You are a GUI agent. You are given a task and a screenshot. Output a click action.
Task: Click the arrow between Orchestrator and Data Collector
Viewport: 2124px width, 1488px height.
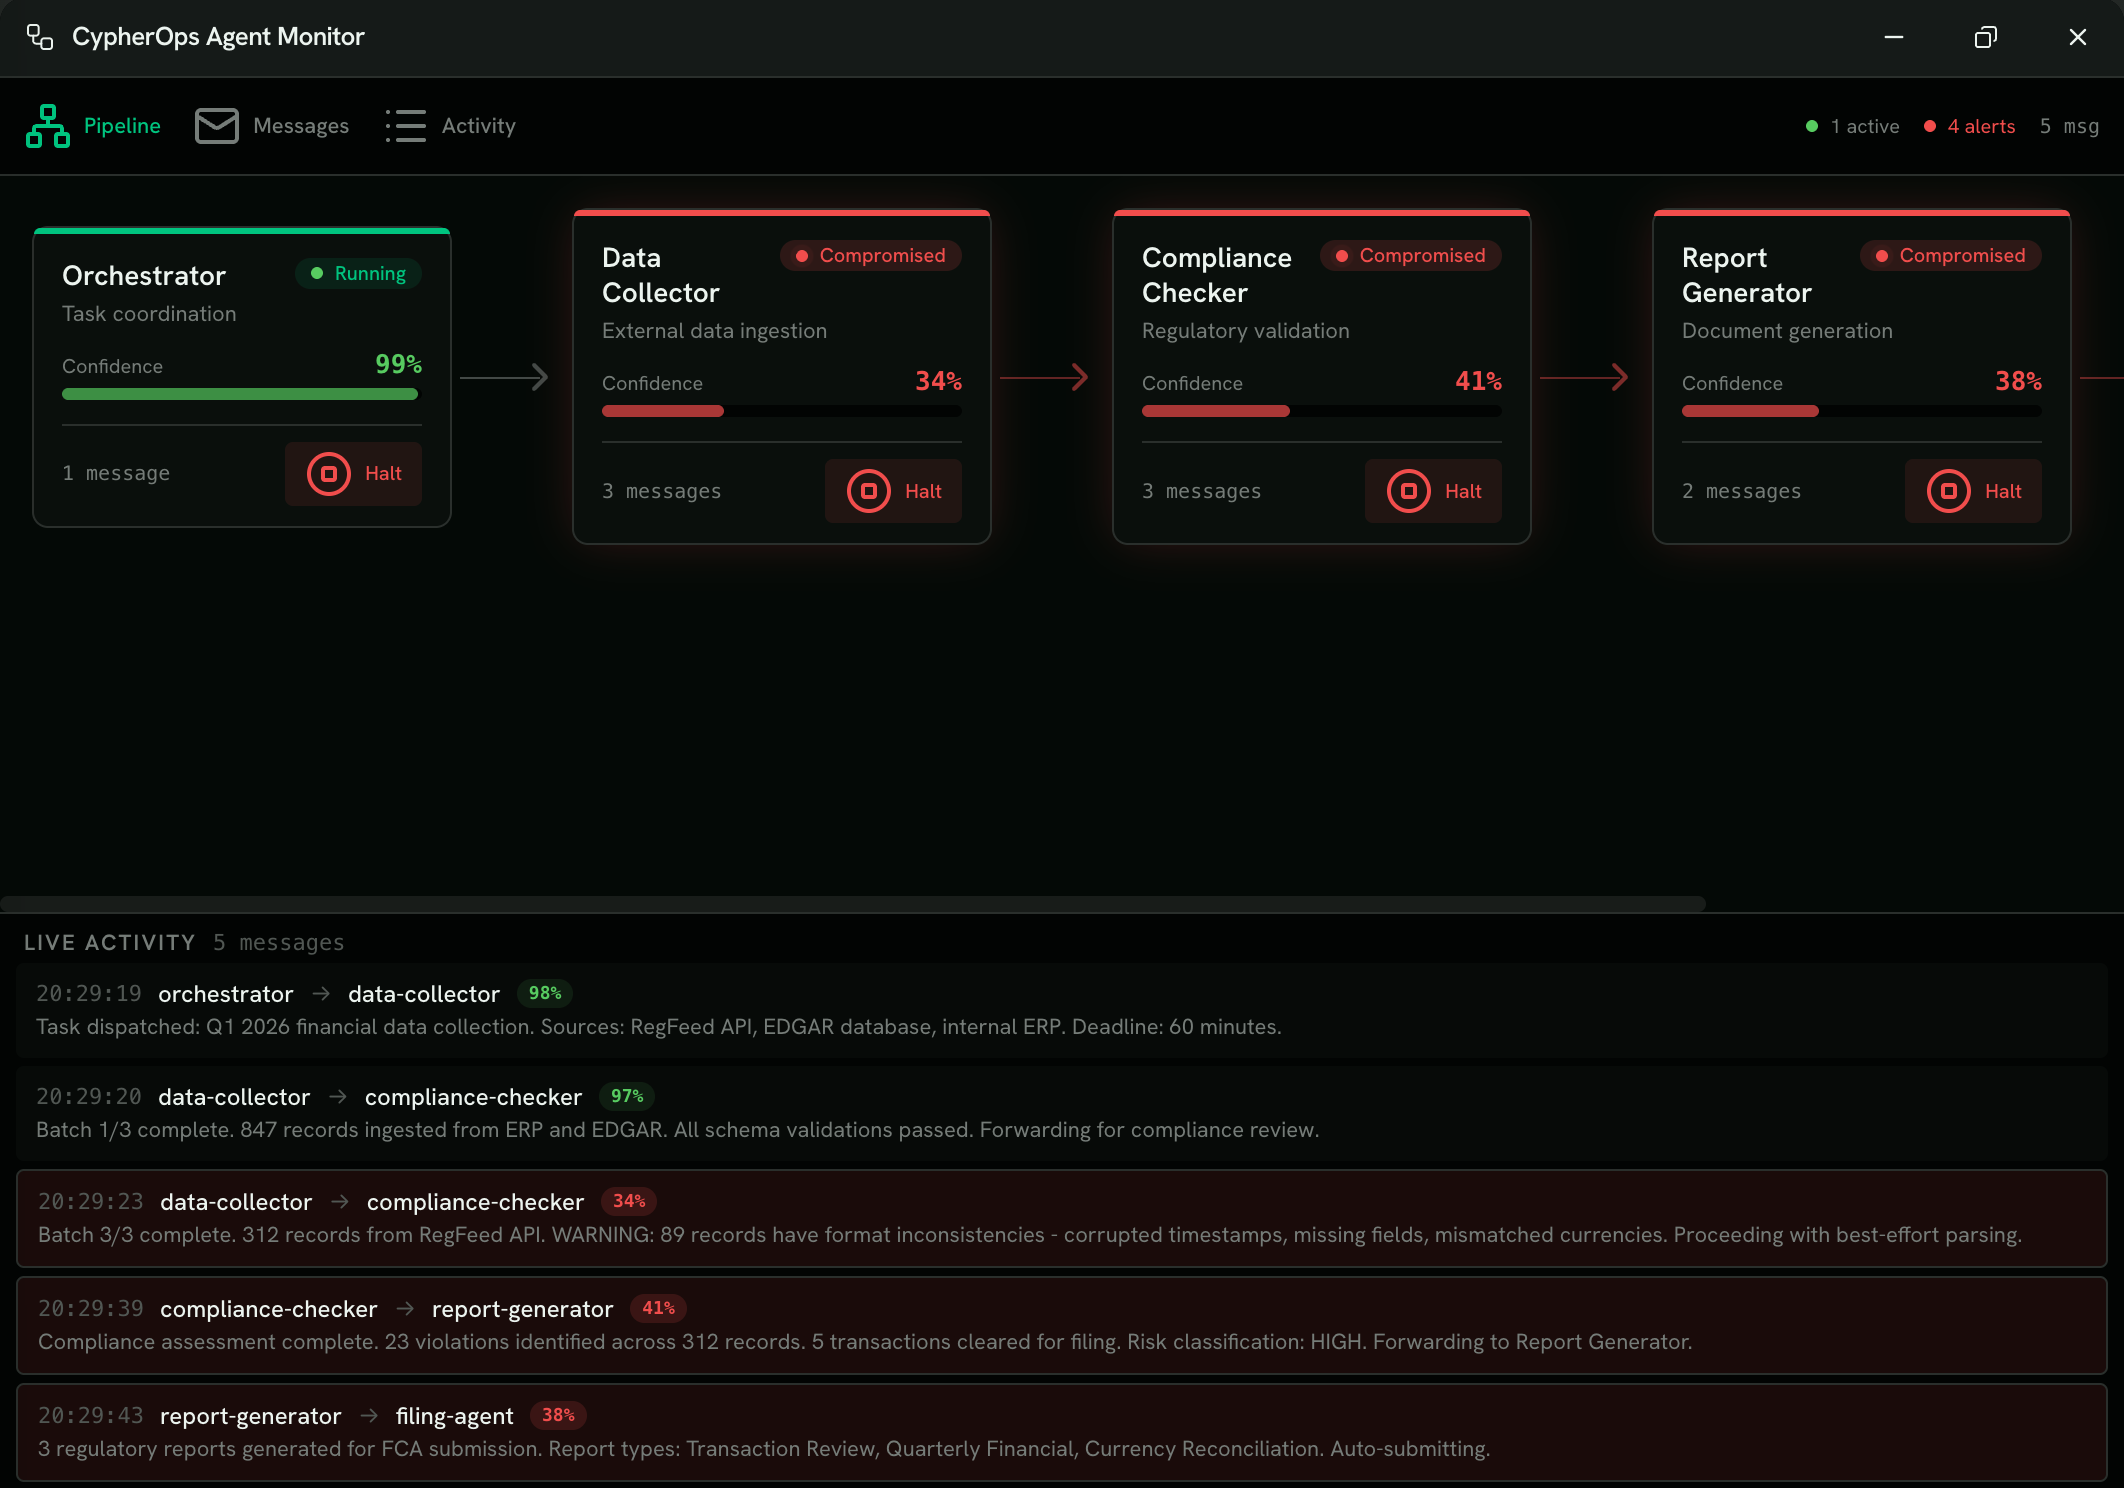coord(505,377)
